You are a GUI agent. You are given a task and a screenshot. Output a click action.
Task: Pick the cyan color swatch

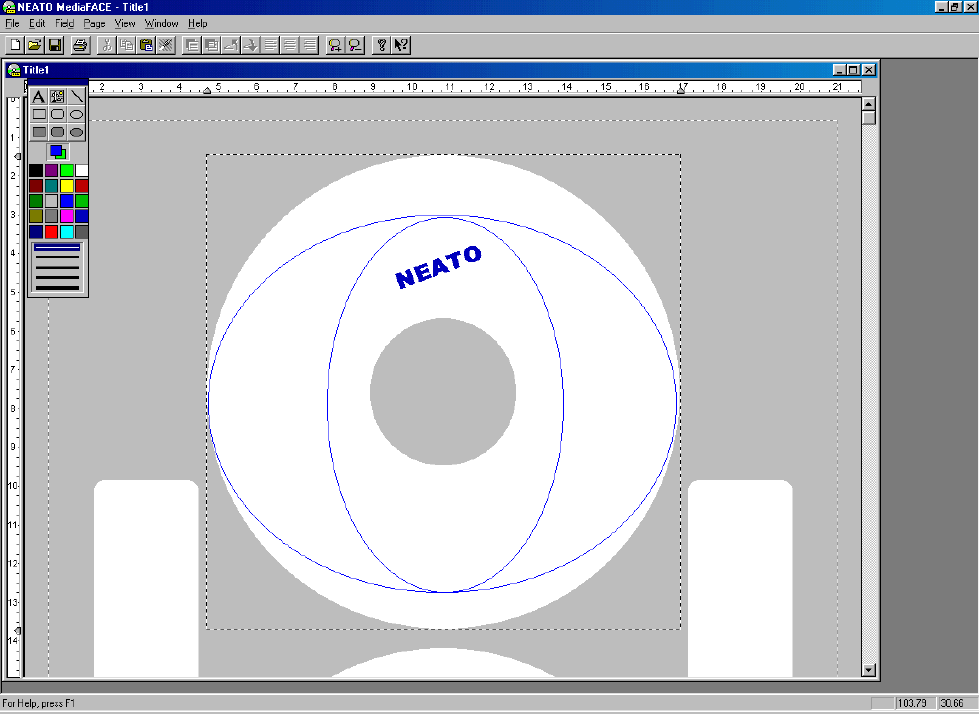coord(66,232)
